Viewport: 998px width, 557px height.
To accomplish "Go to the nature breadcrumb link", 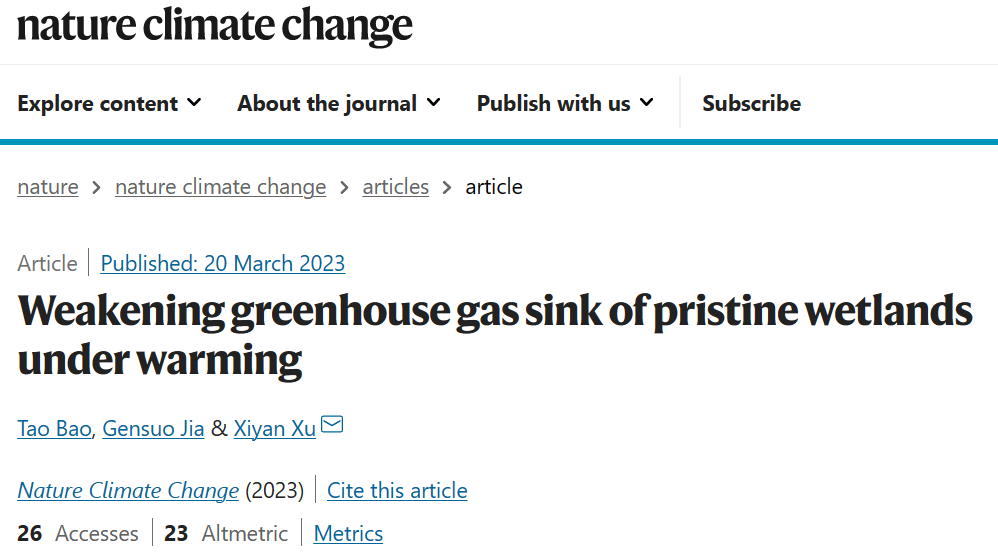I will (x=48, y=187).
